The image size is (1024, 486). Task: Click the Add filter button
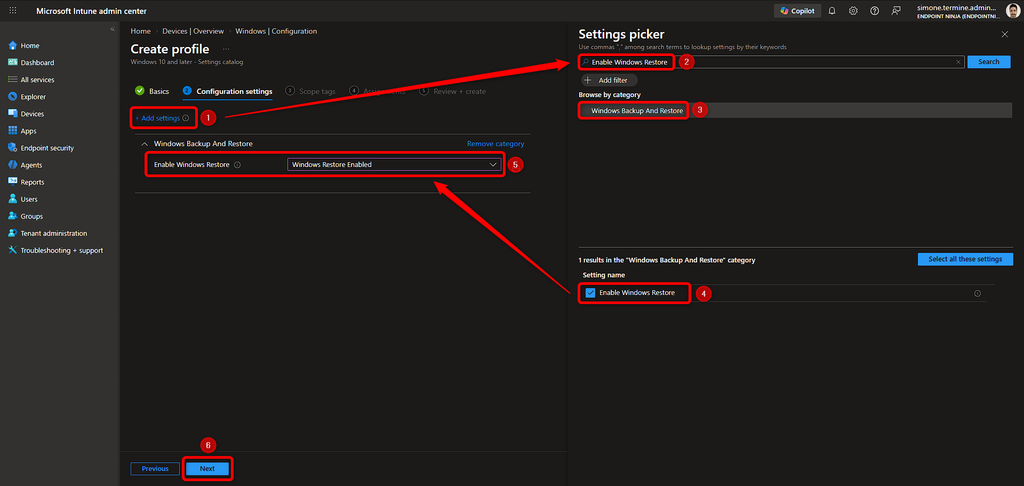(x=609, y=80)
